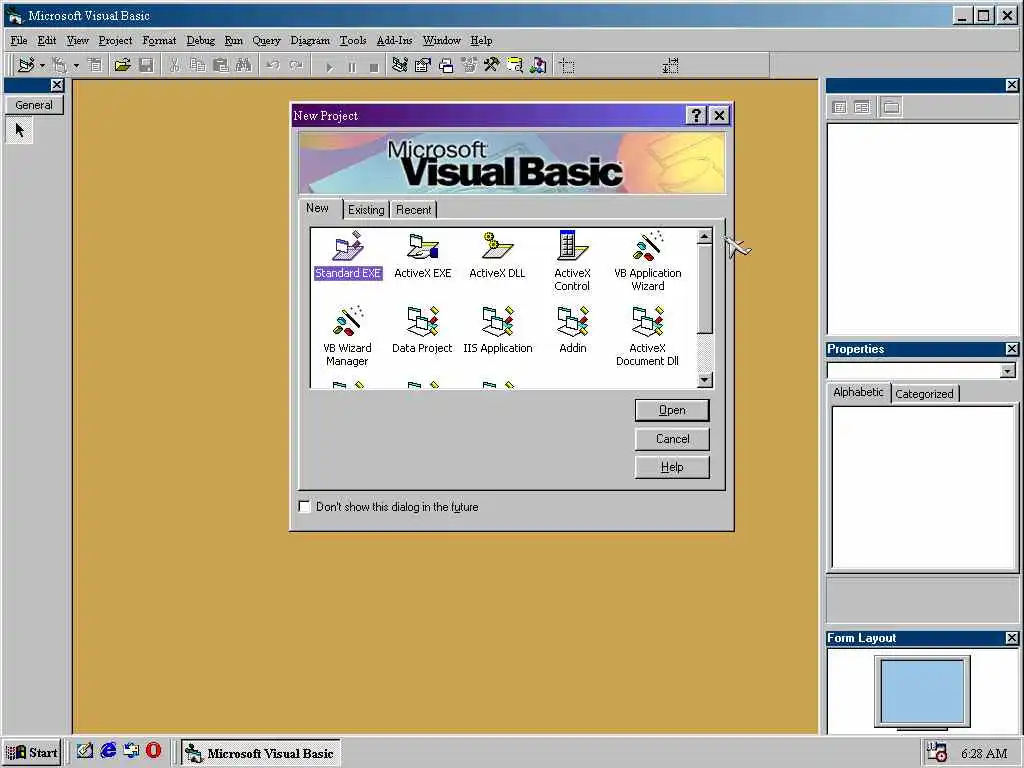The width and height of the screenshot is (1024, 768).
Task: Open the Add Form dropdown arrow
Action: 76,65
